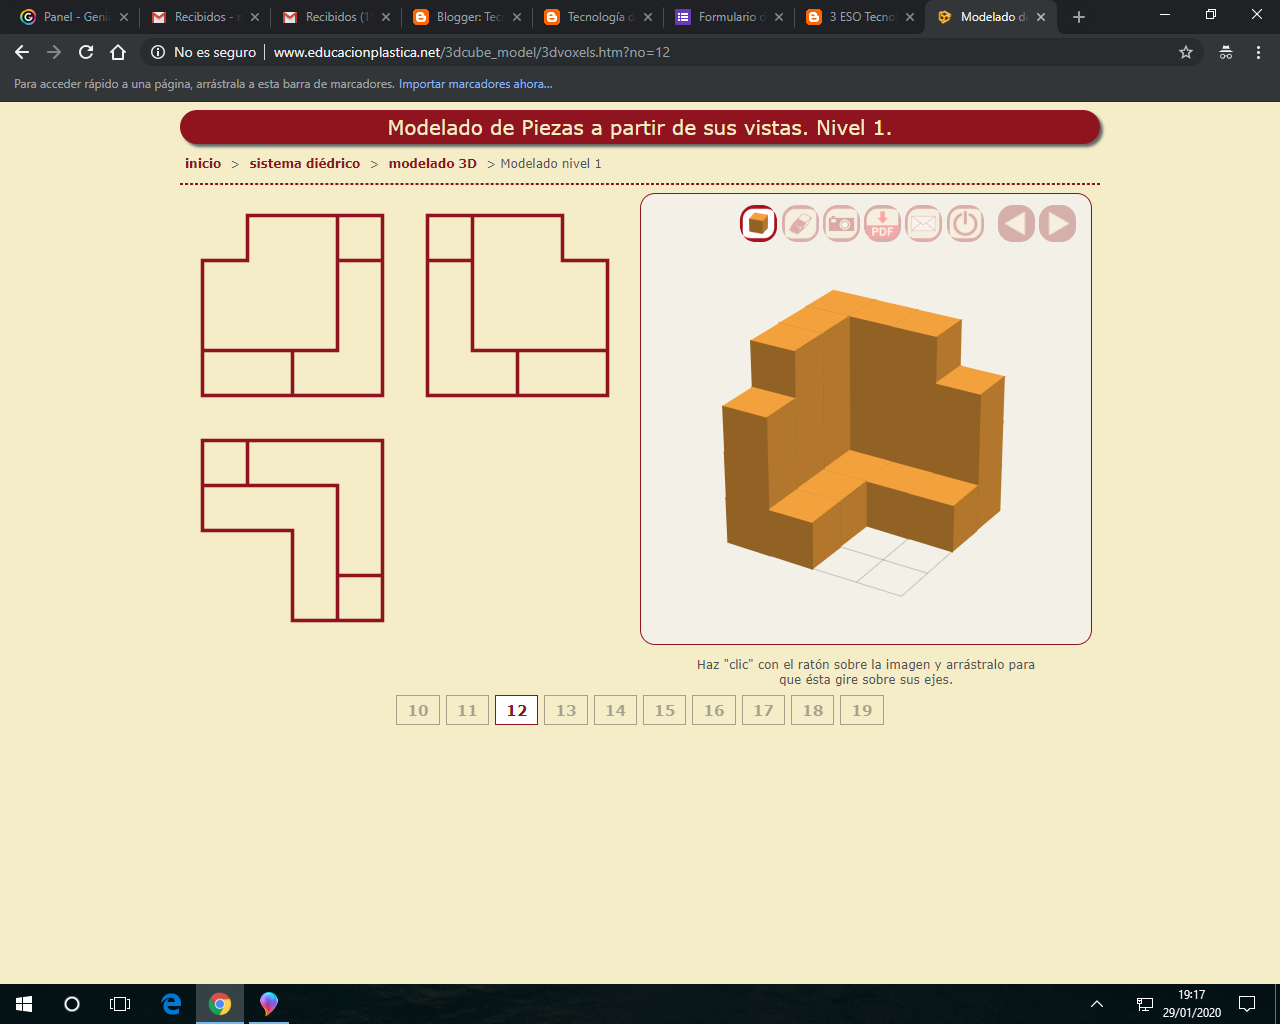Viewport: 1280px width, 1024px height.
Task: Open exercise number 14
Action: 615,710
